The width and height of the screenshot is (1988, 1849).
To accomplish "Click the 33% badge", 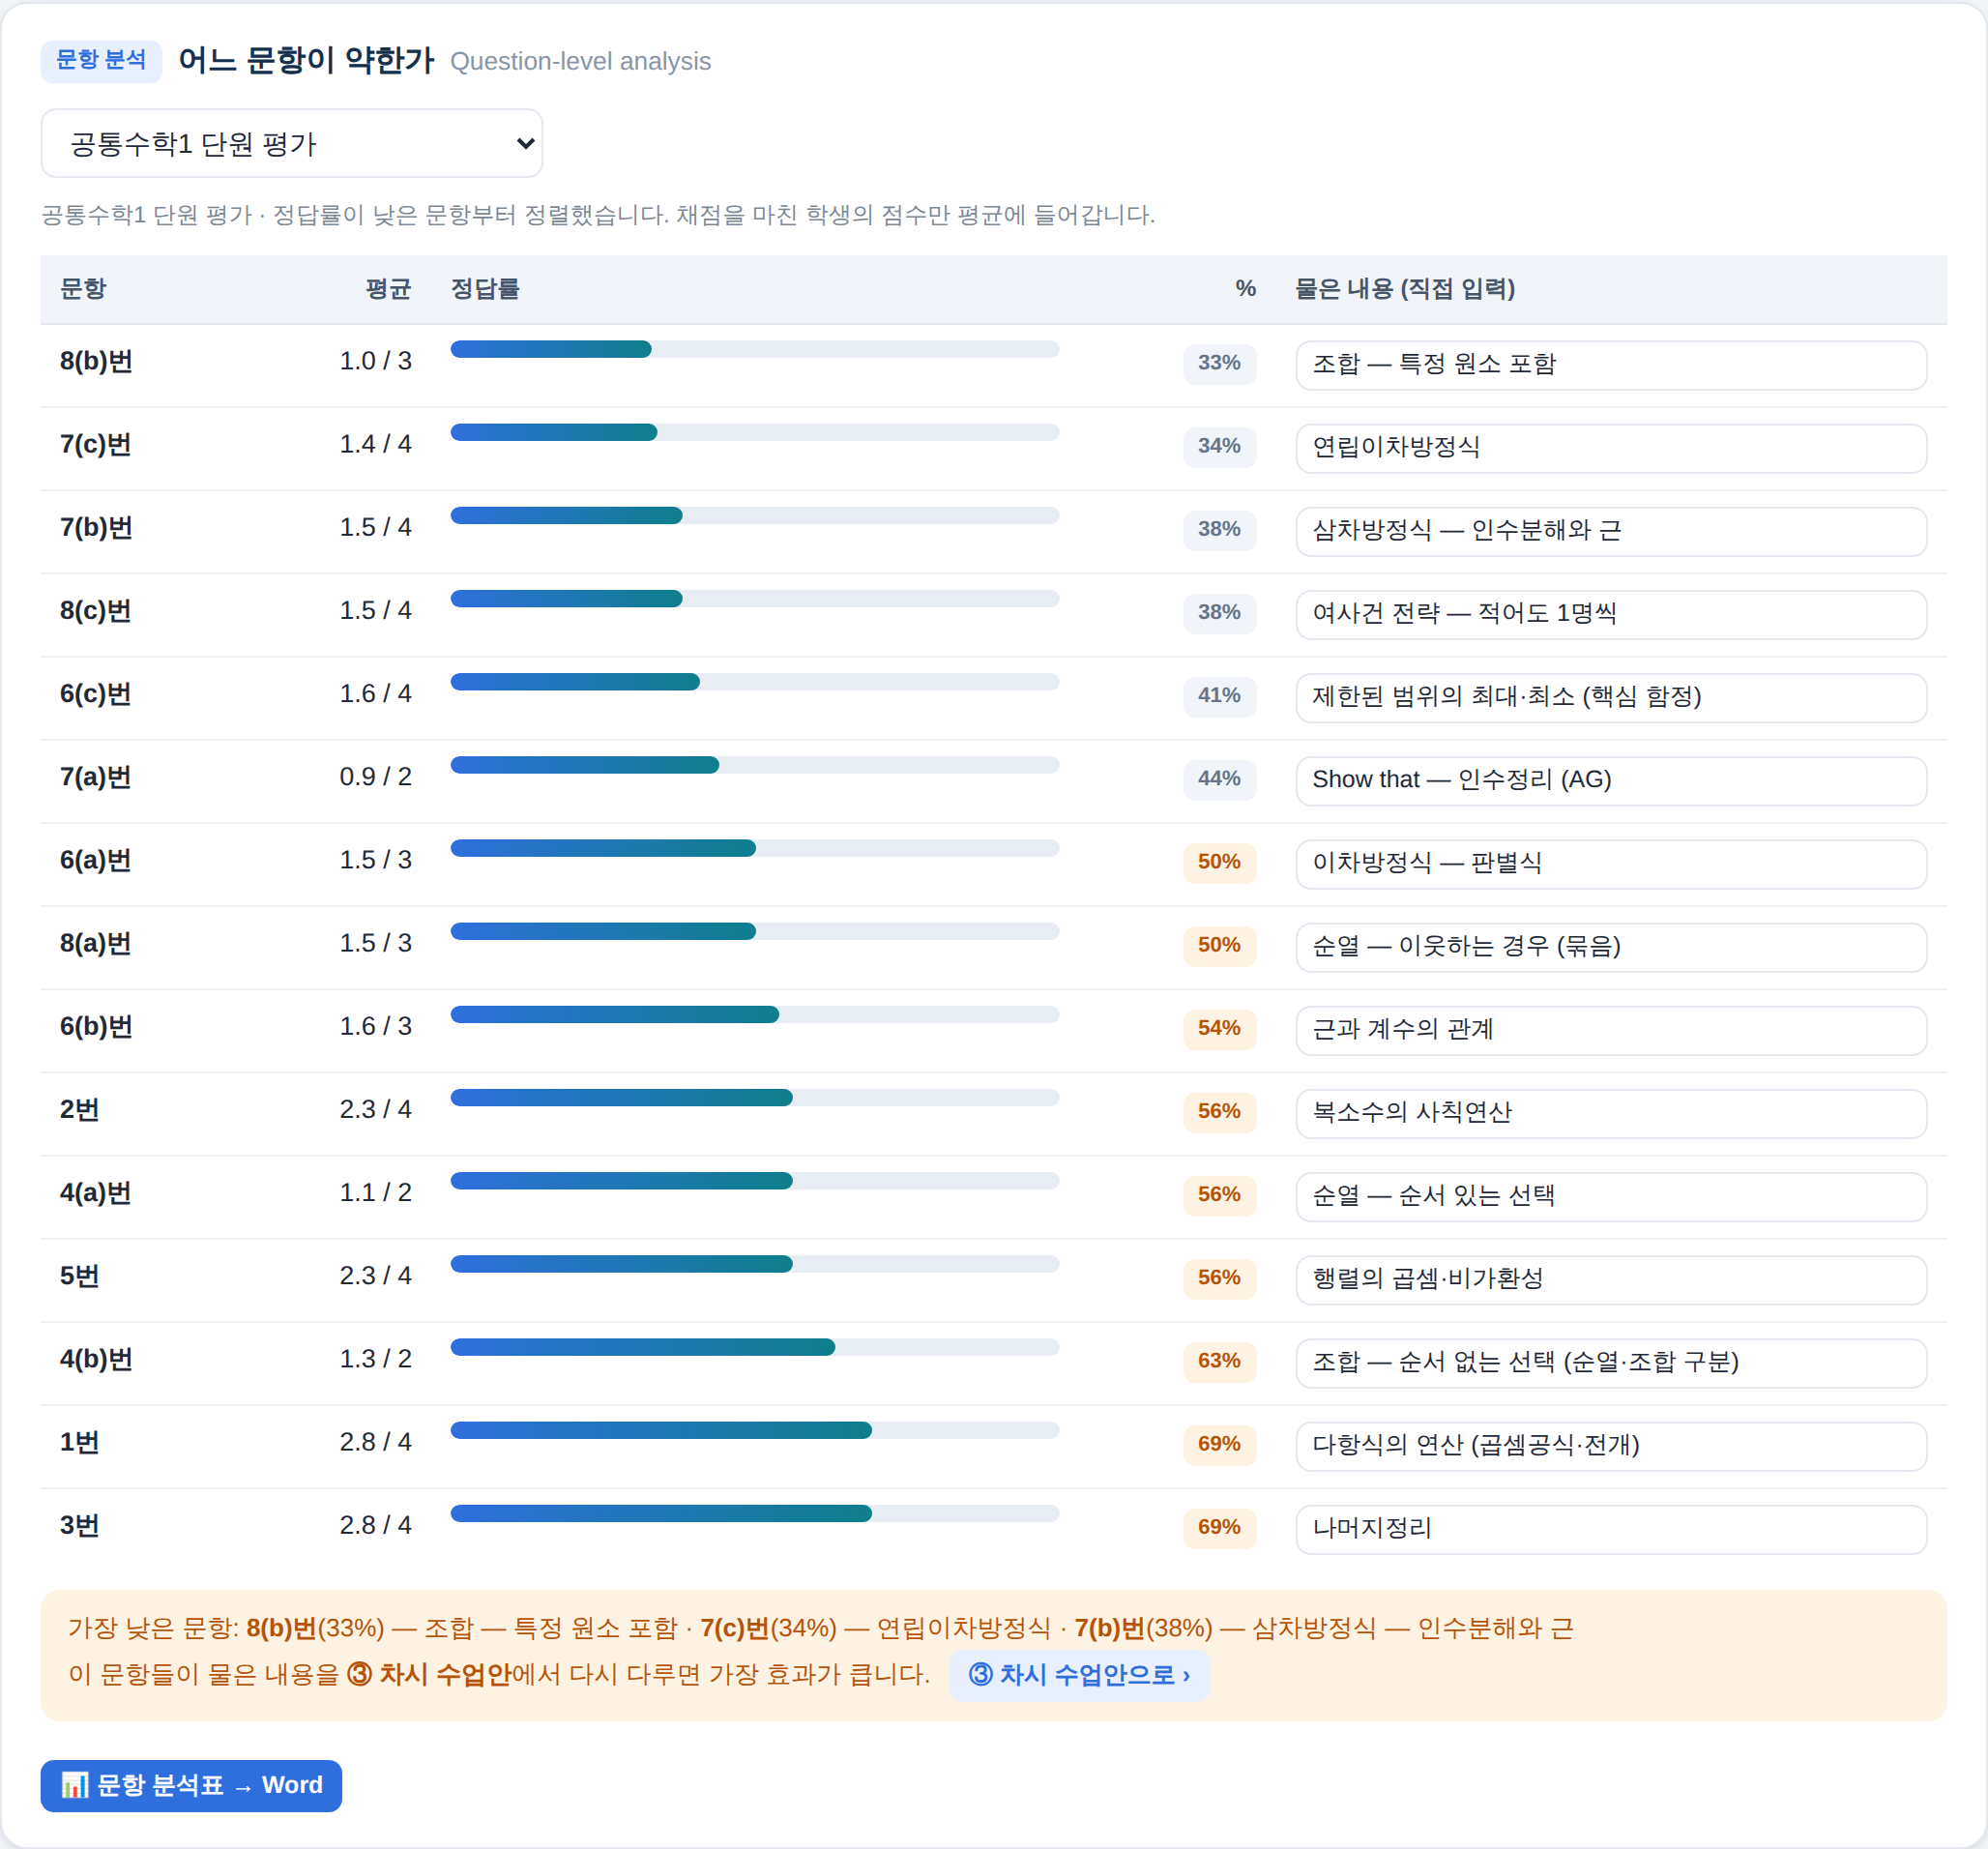I will (x=1219, y=362).
